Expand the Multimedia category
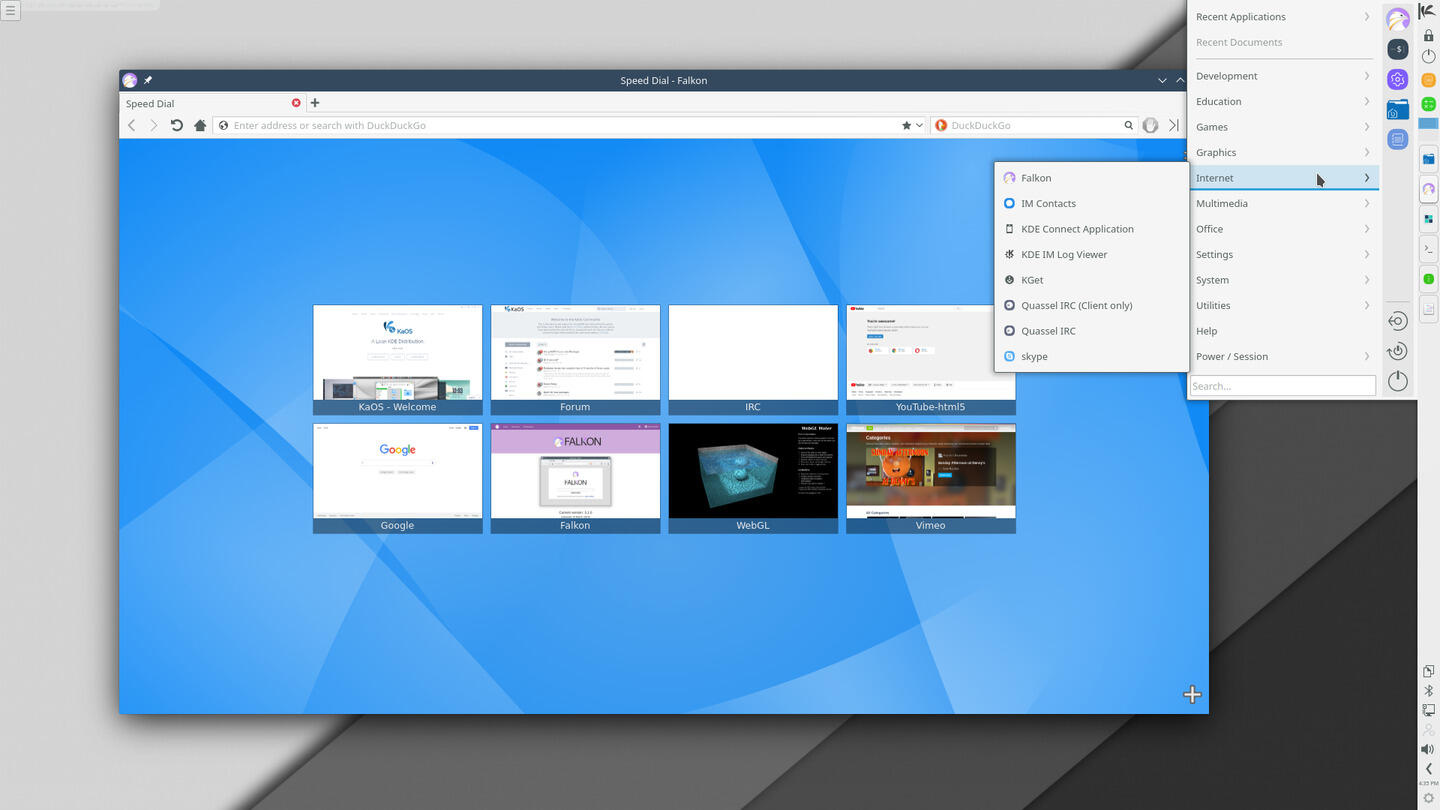The width and height of the screenshot is (1440, 810). click(1283, 203)
